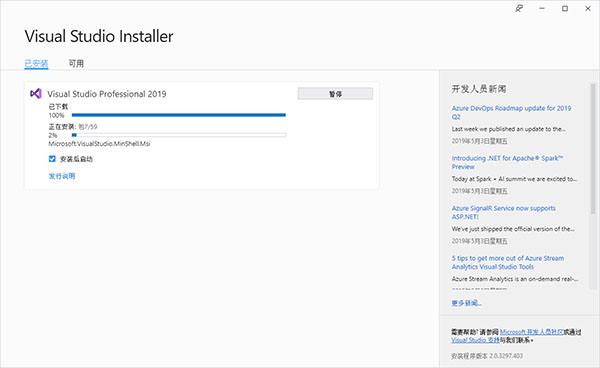Click the Microsoft.VisualStudio.MinShell.Msi package text
Viewport: 600px width, 368px height.
99,144
